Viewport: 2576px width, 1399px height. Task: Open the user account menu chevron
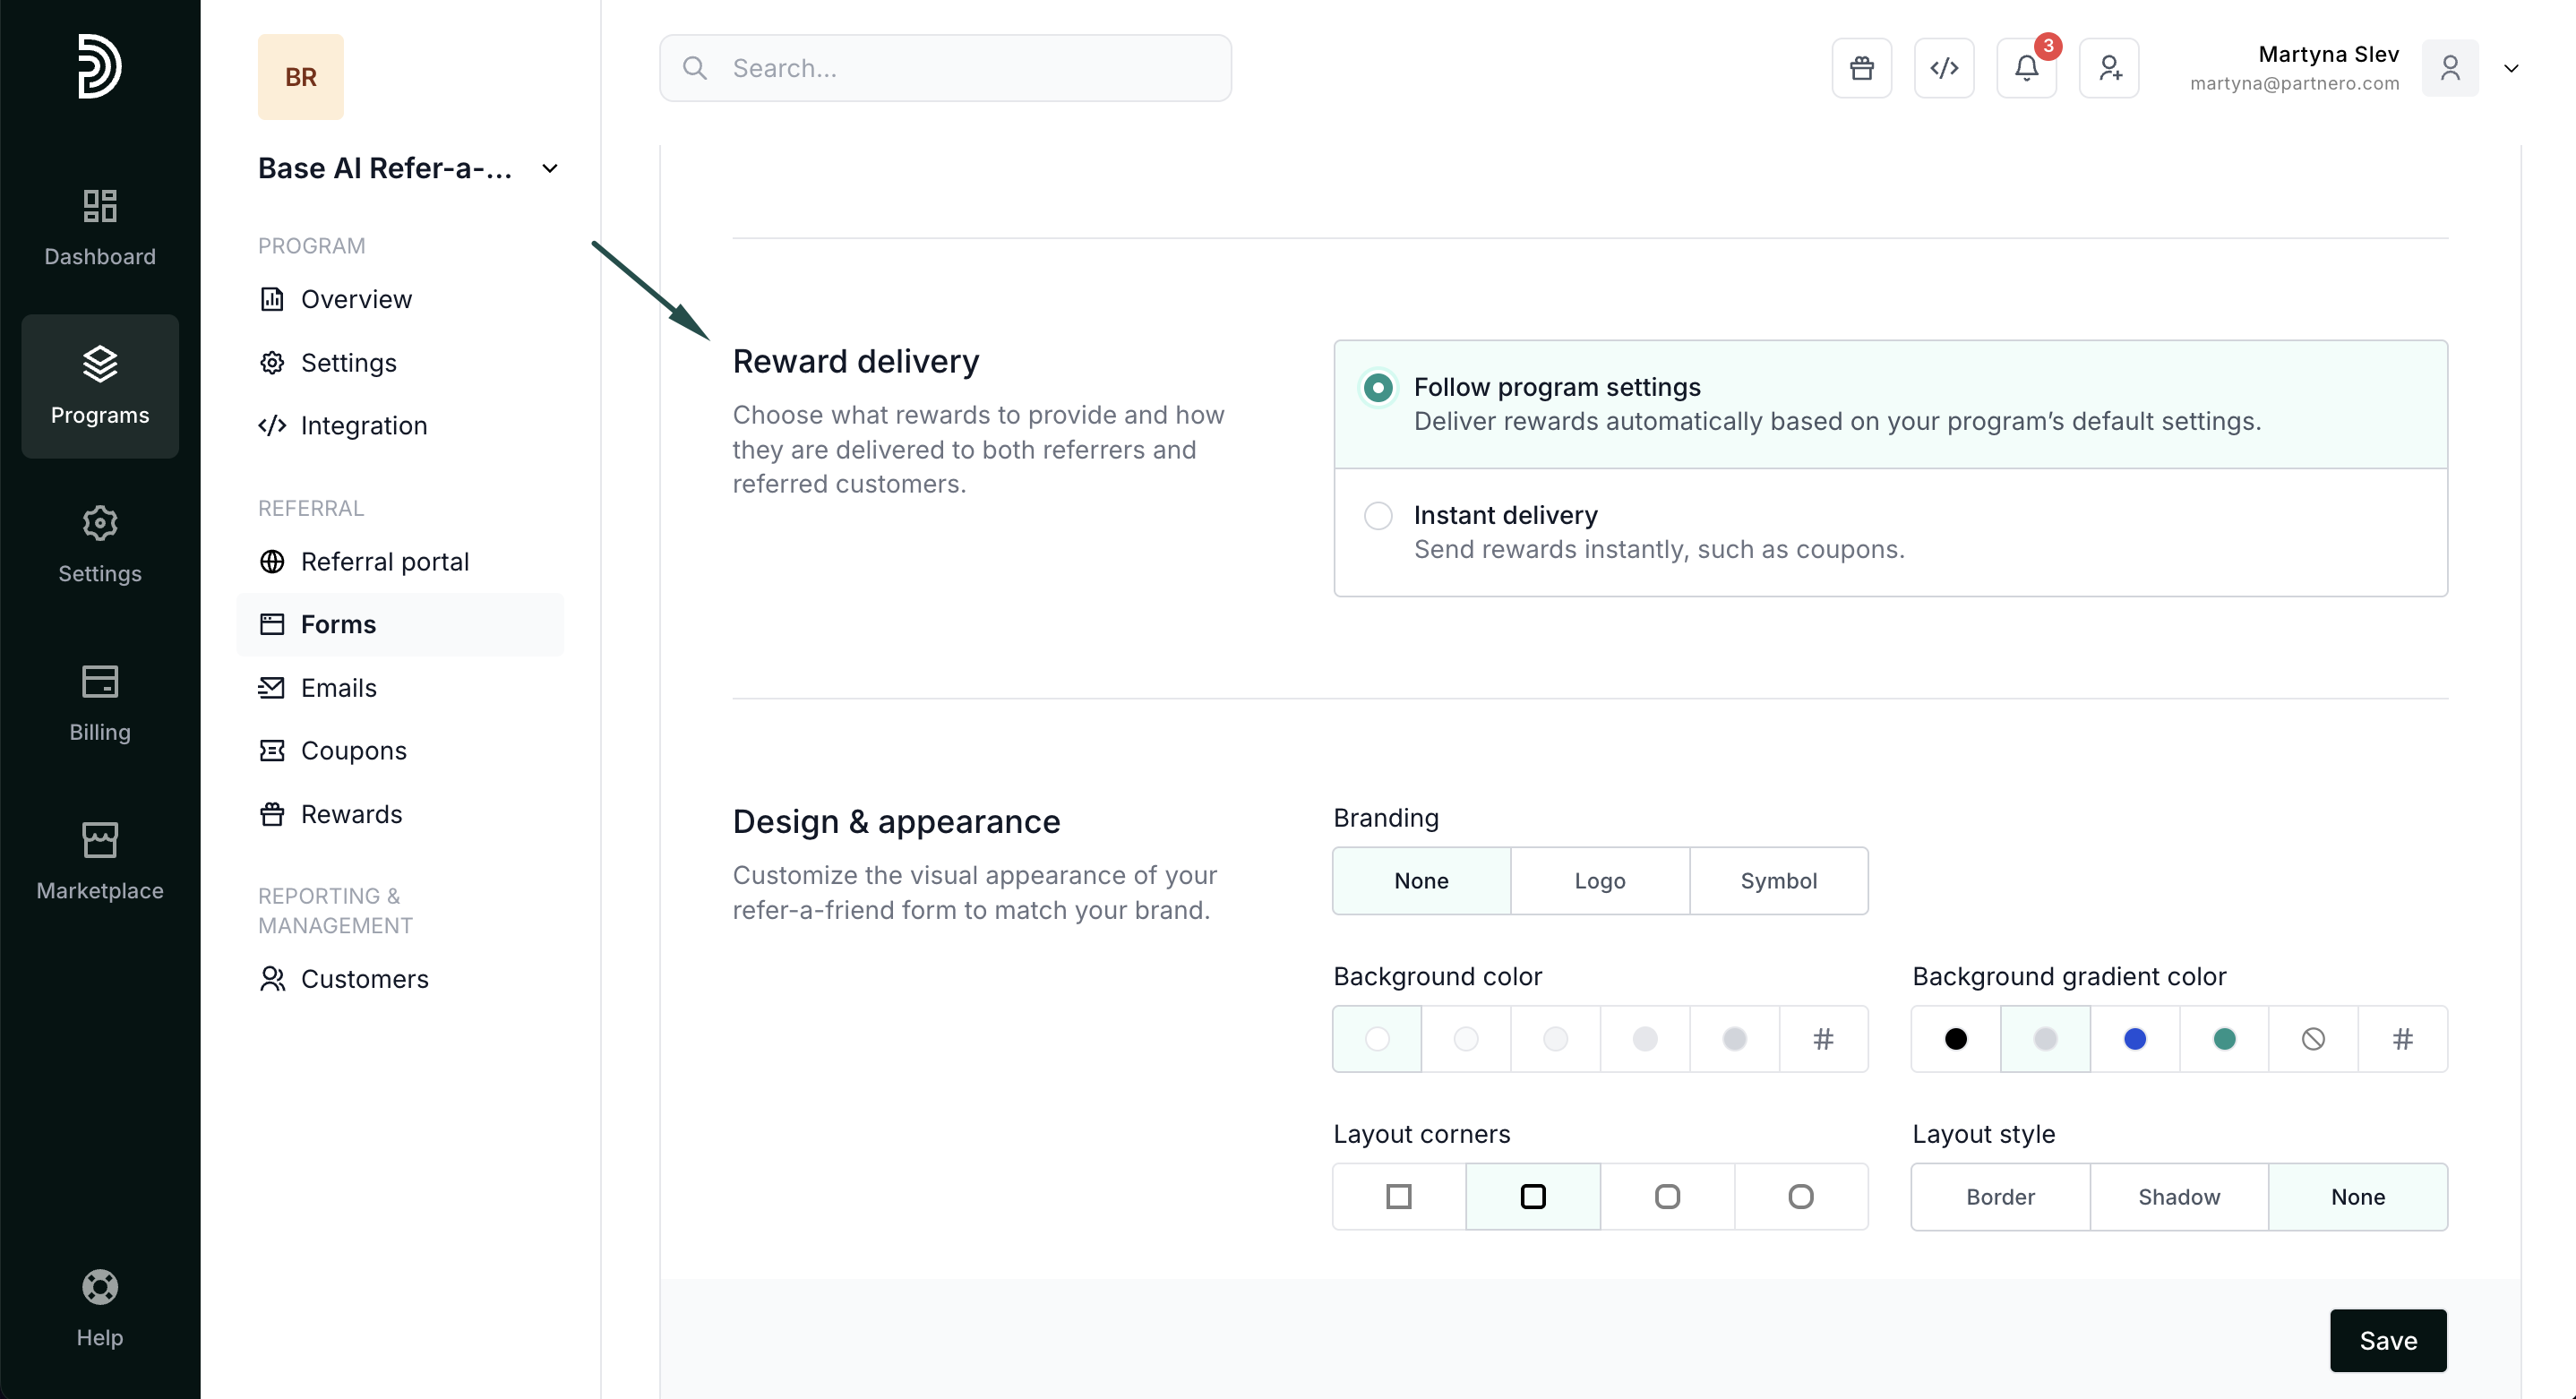(x=2510, y=68)
